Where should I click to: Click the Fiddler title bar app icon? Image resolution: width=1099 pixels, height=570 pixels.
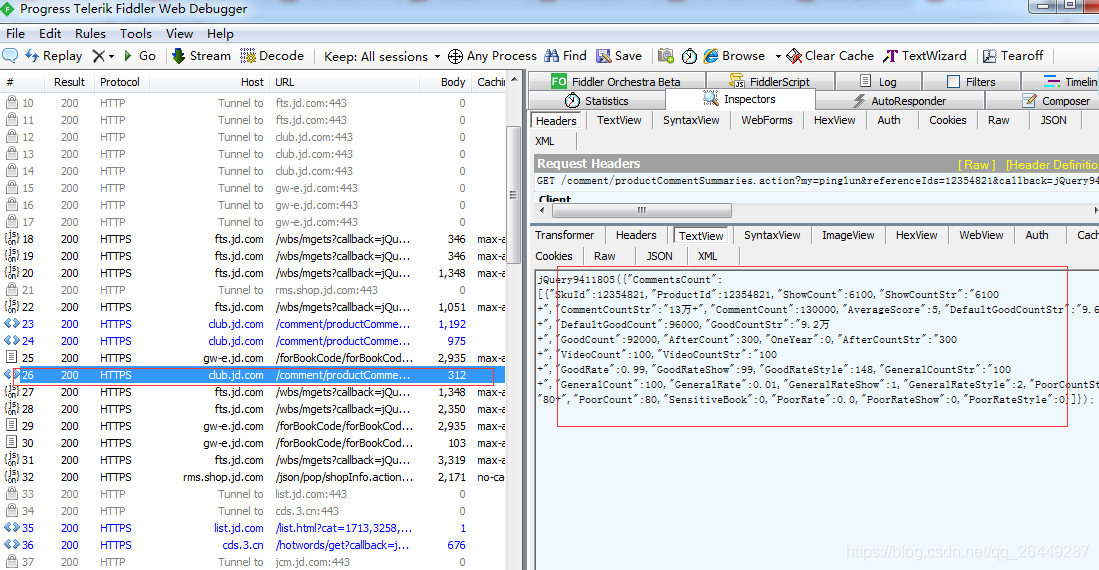[8, 9]
